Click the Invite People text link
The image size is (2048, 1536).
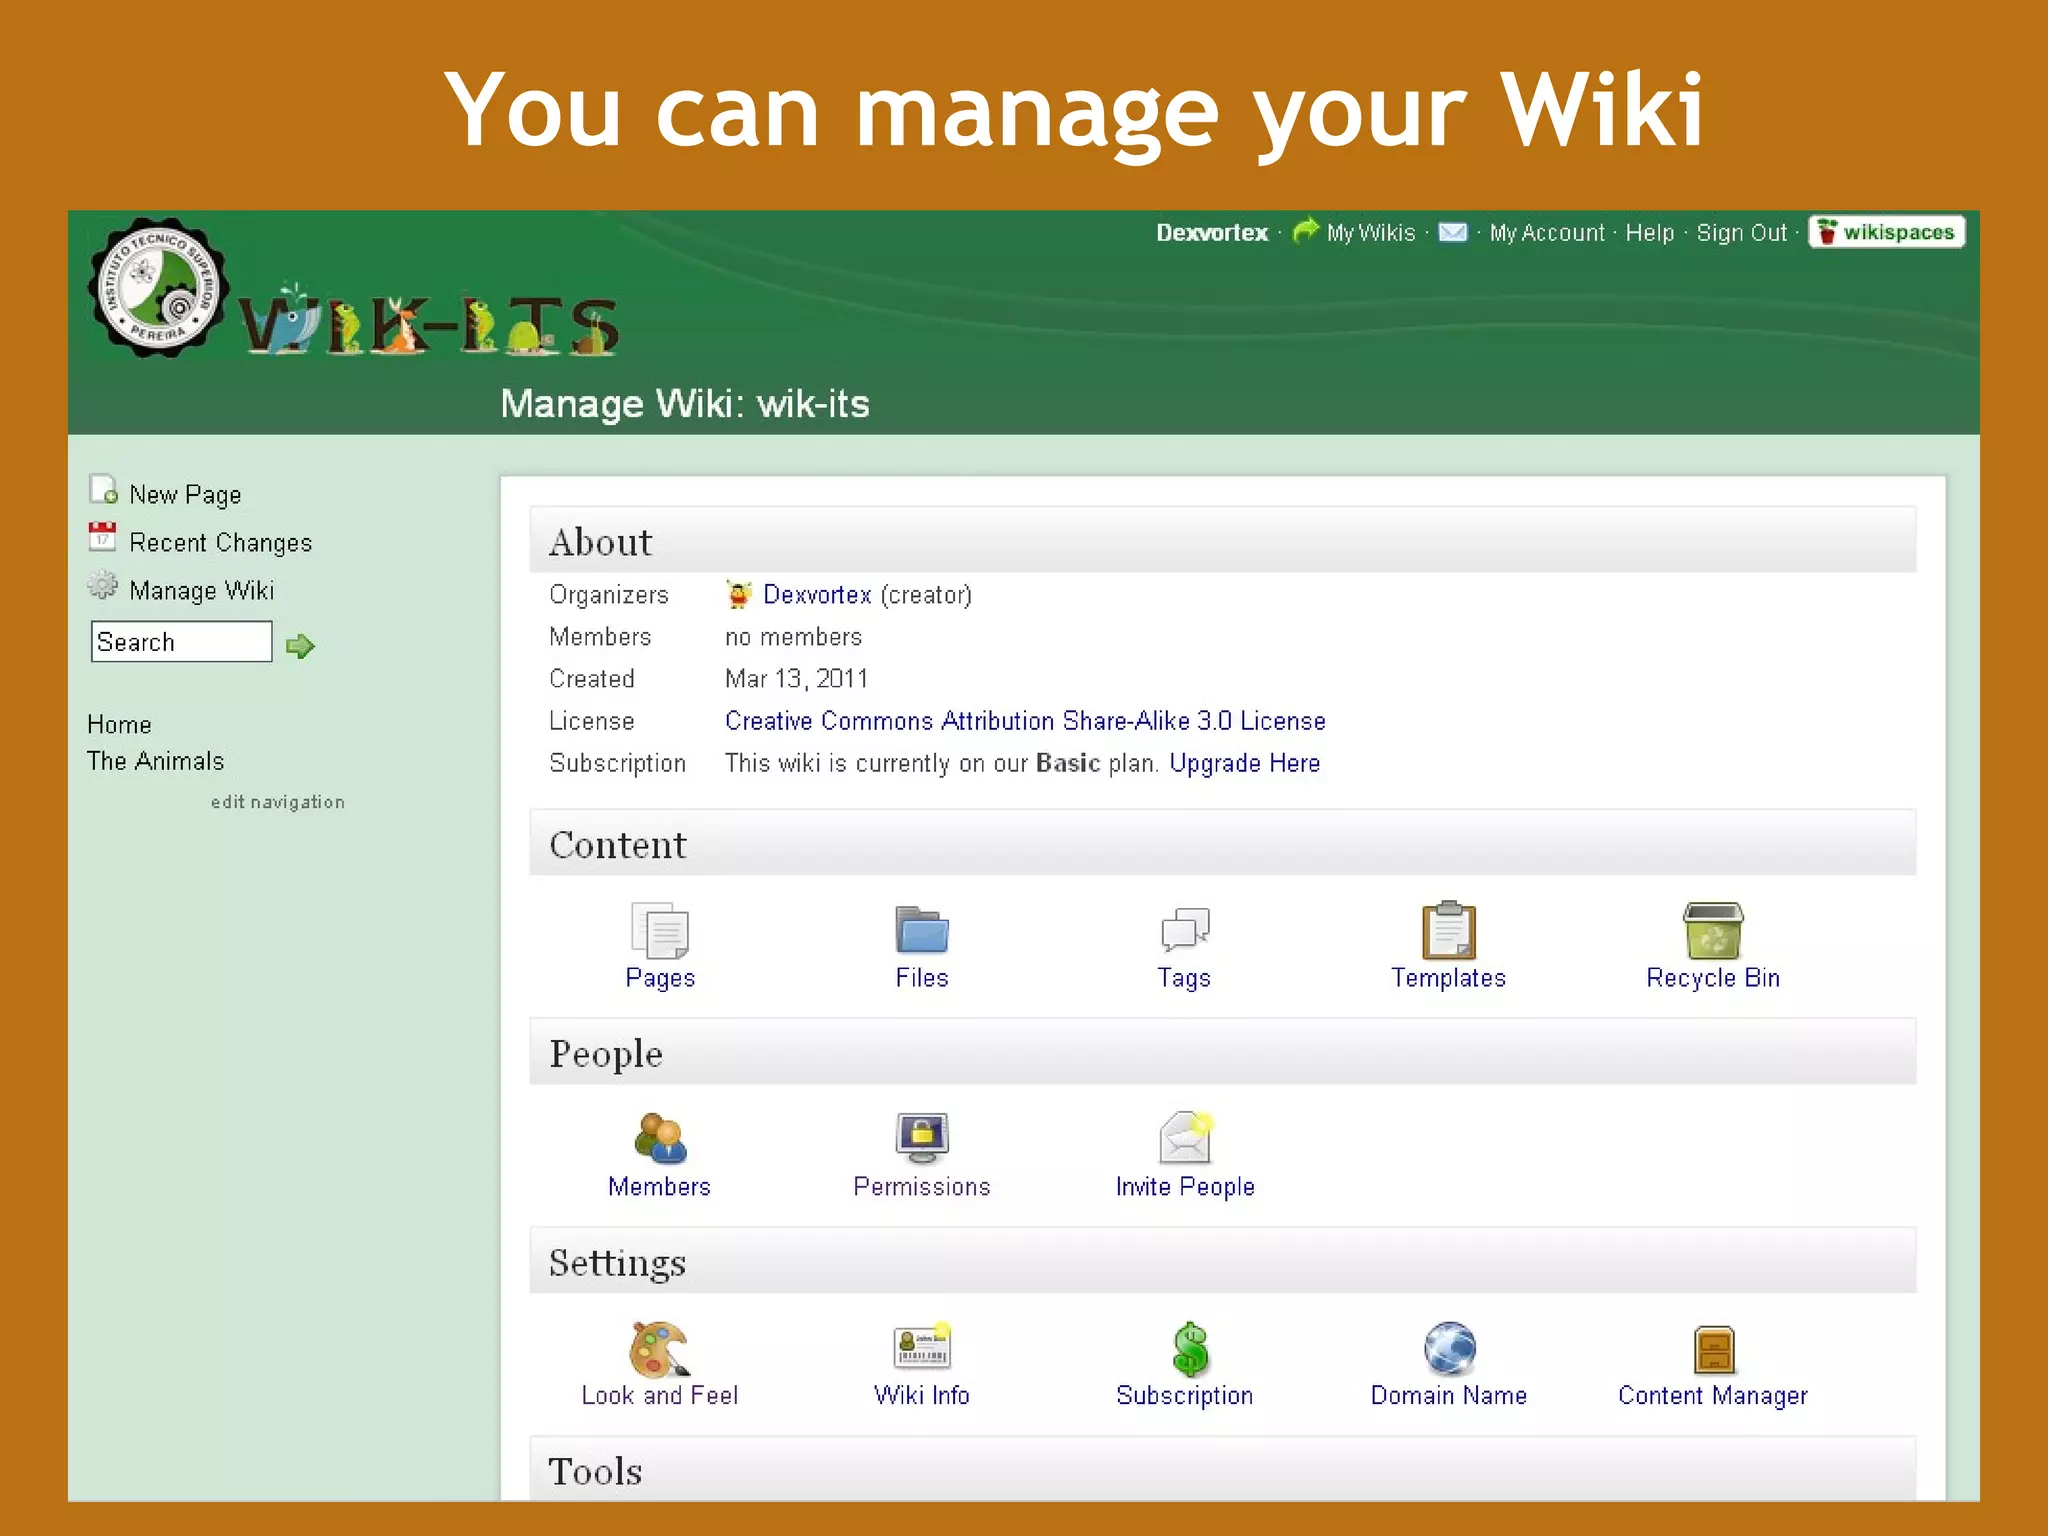coord(1185,1187)
